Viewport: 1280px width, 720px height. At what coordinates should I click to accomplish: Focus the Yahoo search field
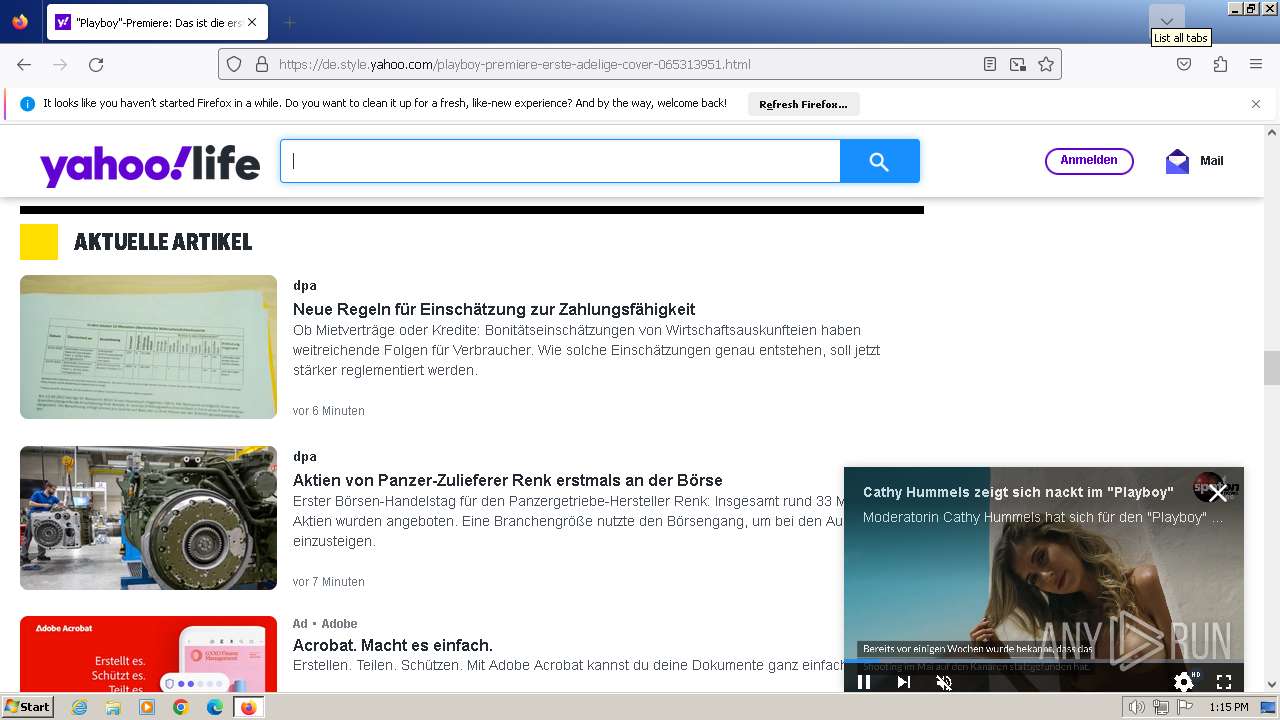[560, 161]
